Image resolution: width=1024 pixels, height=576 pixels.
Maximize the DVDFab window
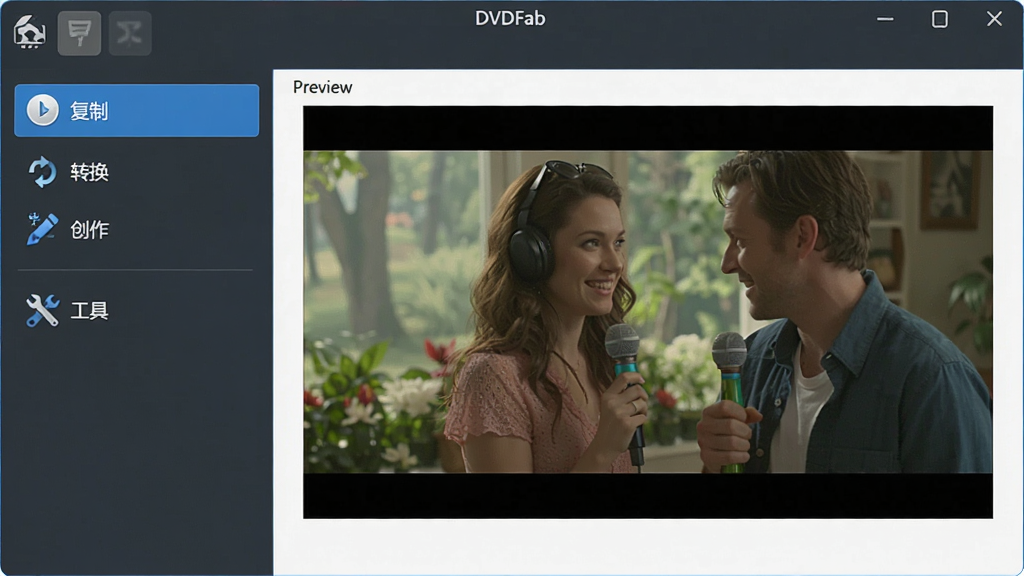click(940, 19)
